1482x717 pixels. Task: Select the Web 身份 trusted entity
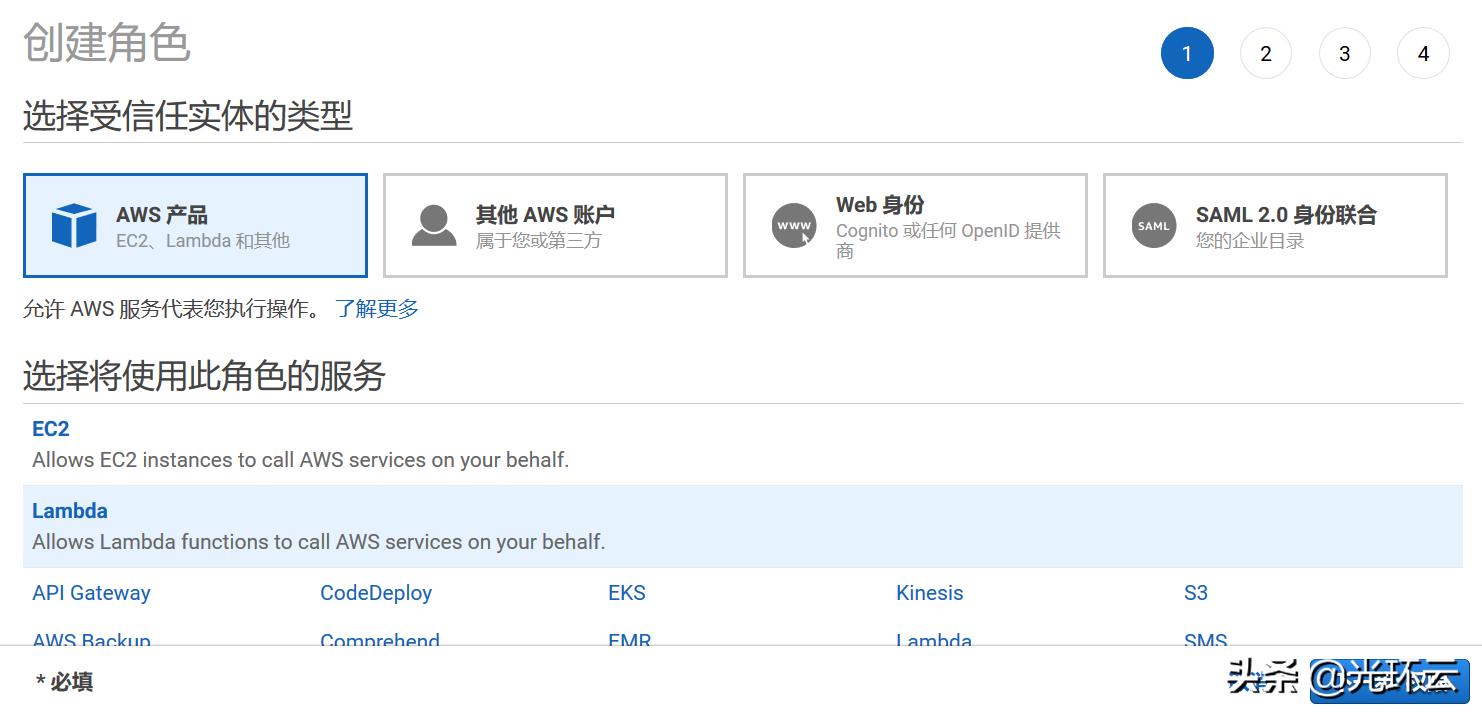tap(914, 224)
